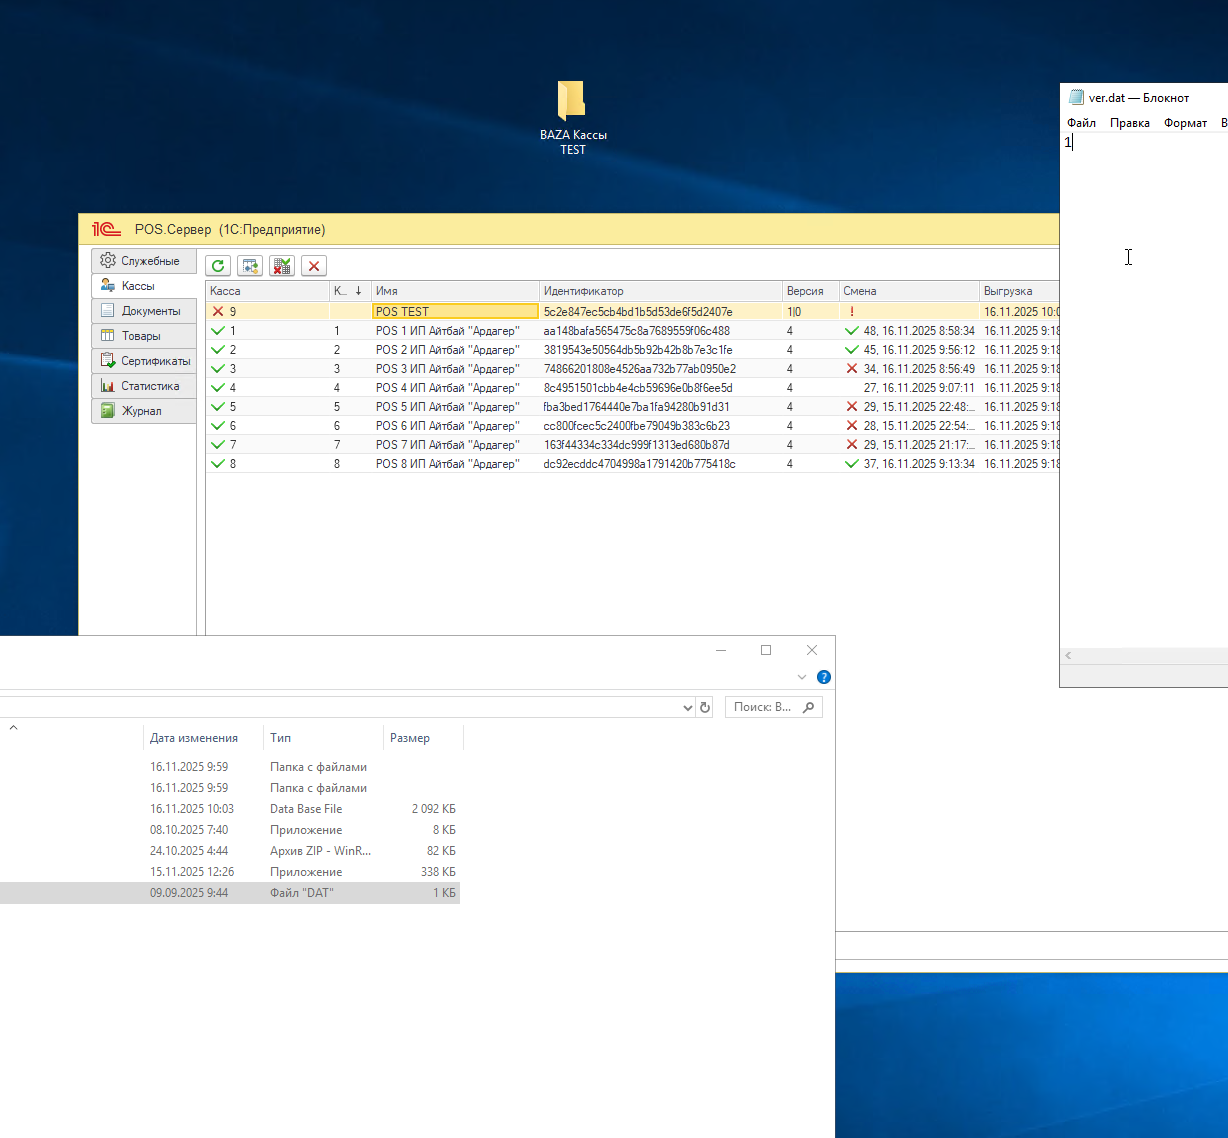
Task: Click the Notepad horizontal scrollbar left arrow
Action: click(1068, 656)
